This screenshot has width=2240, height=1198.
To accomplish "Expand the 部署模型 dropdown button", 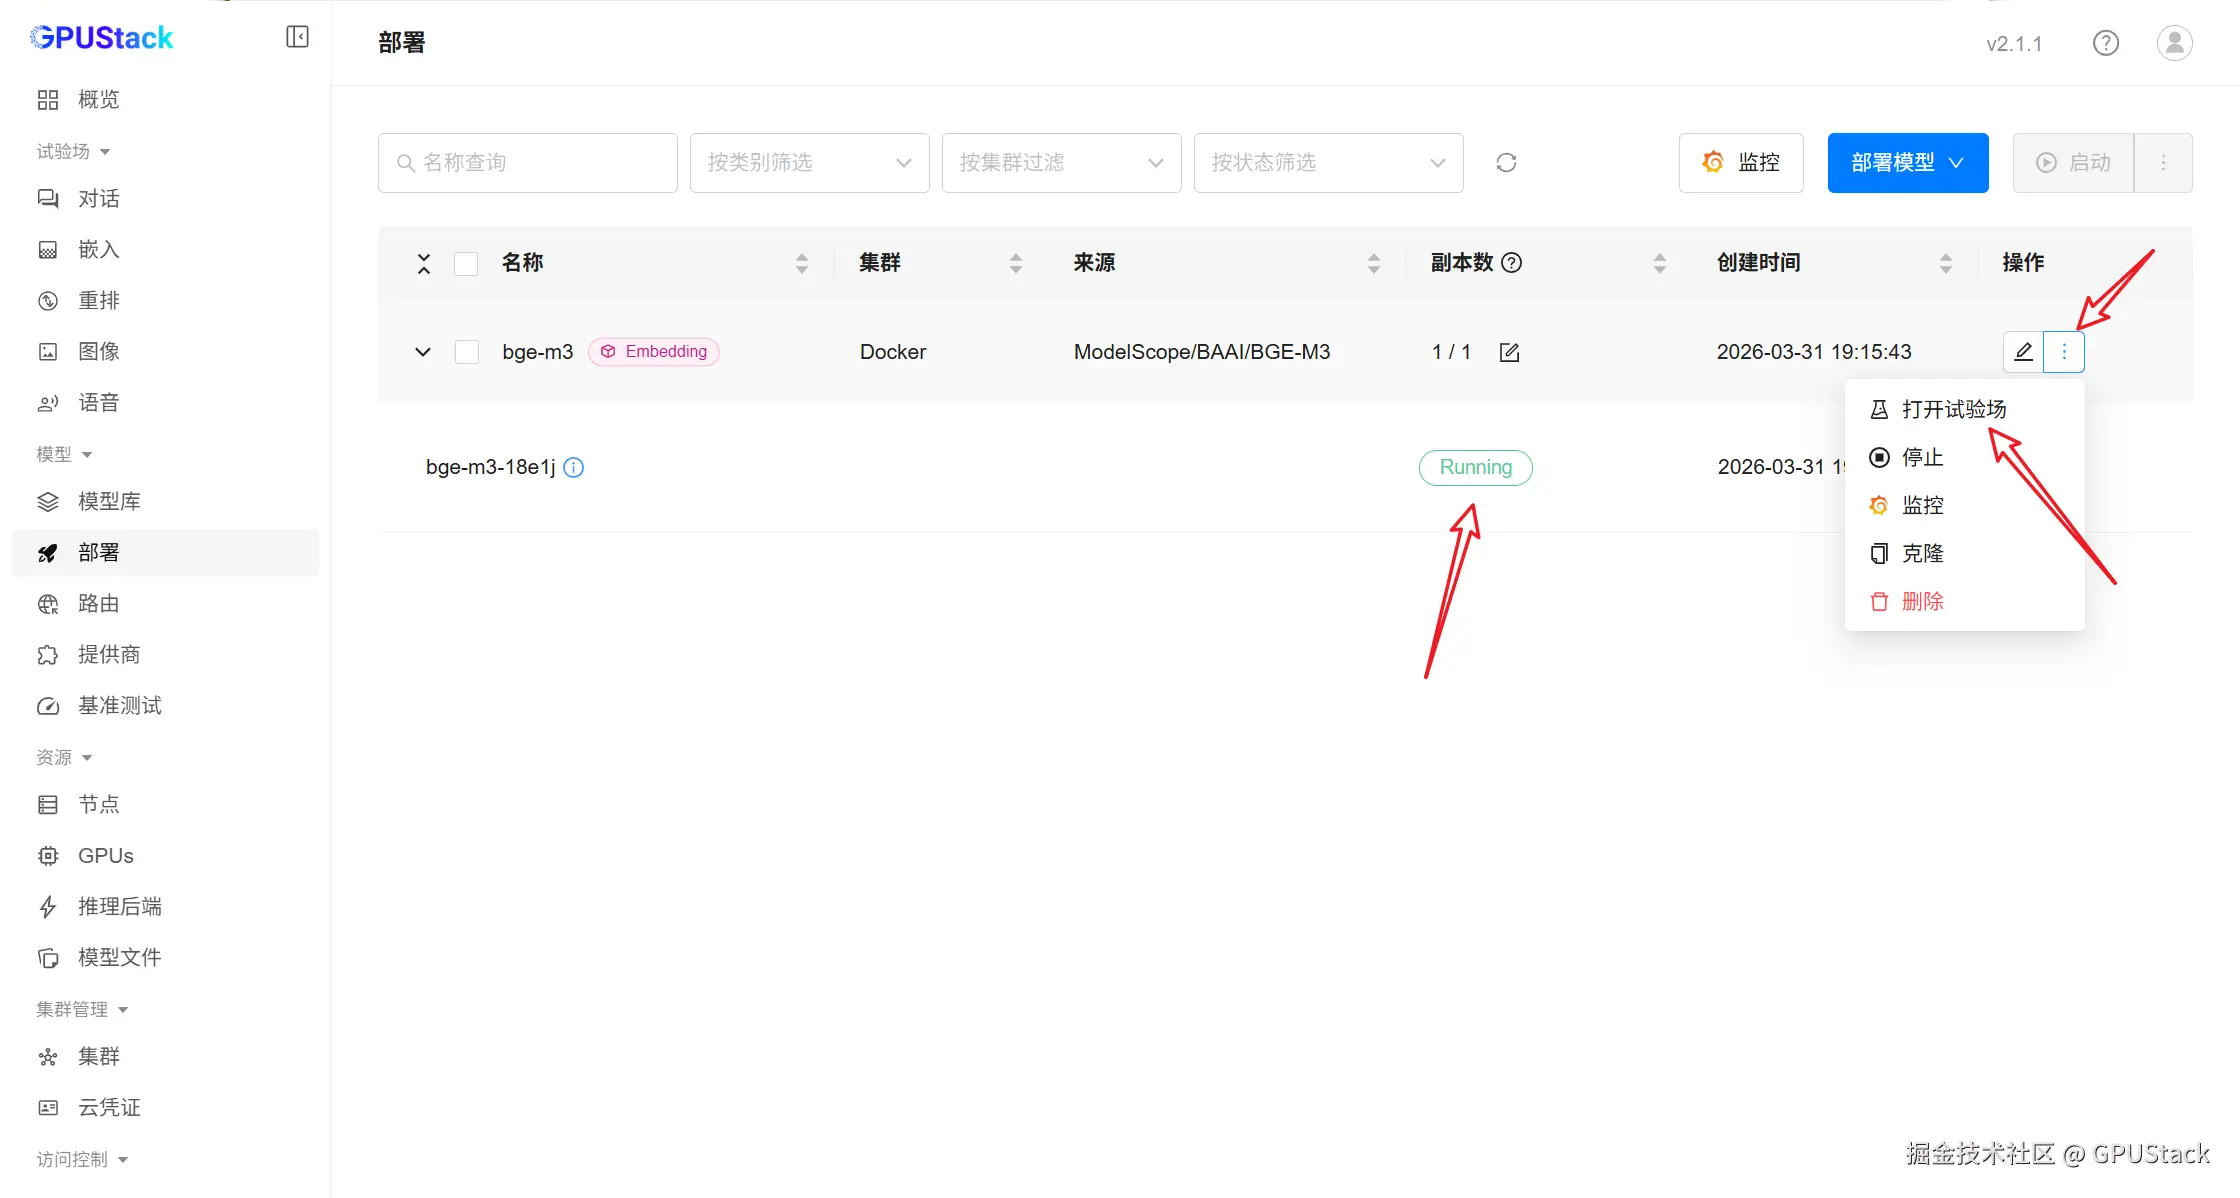I will click(x=1907, y=162).
